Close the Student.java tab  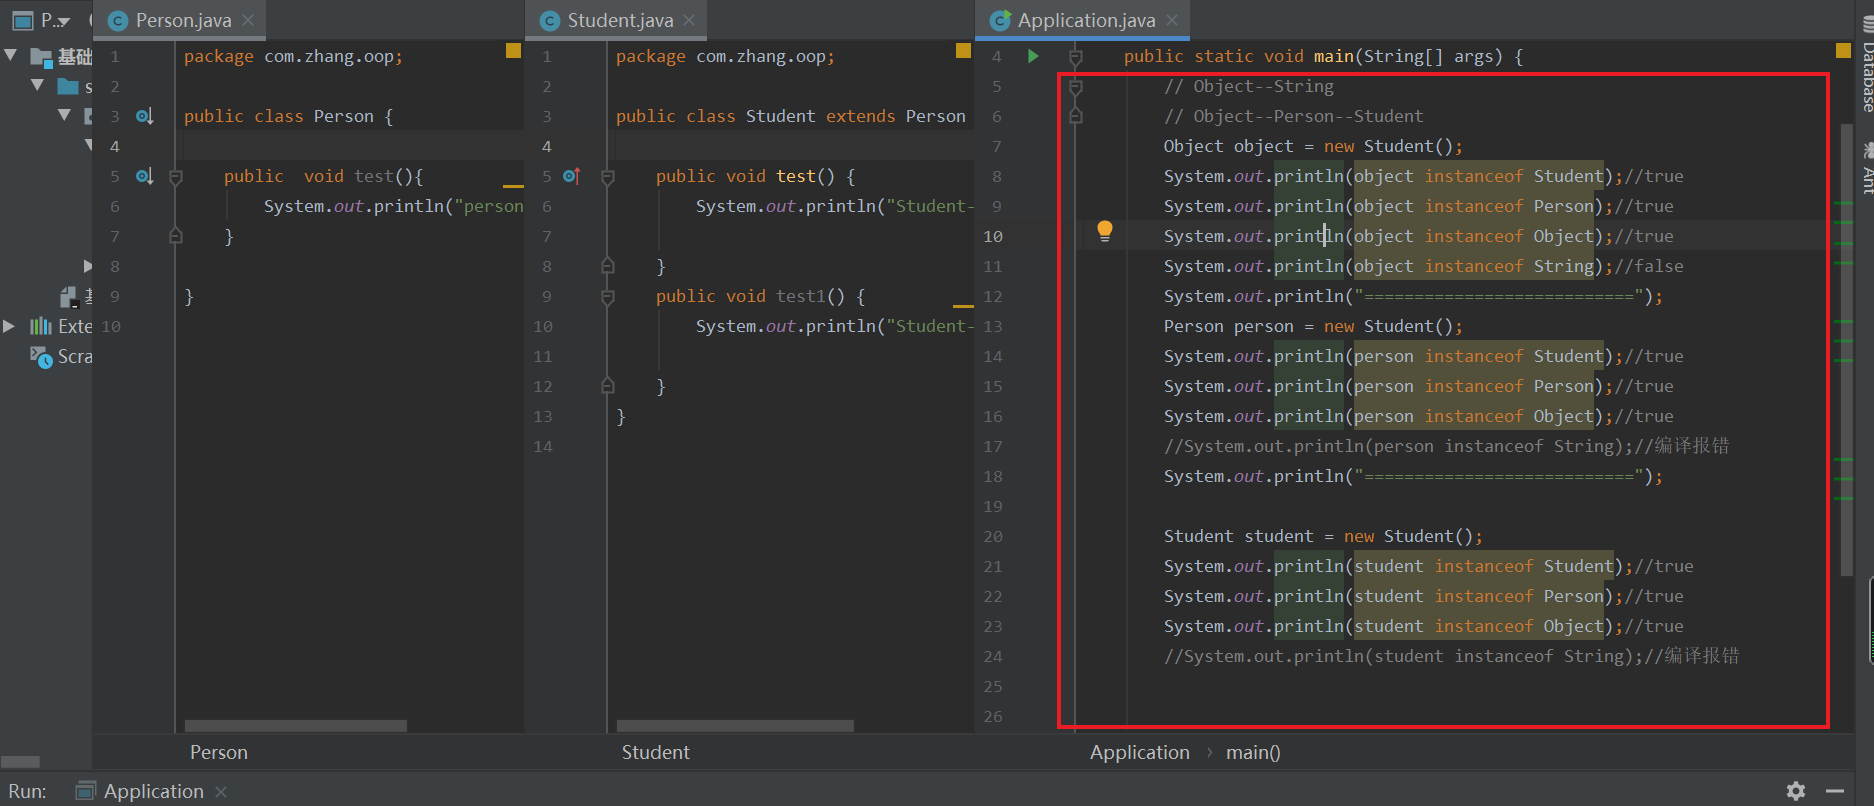pyautogui.click(x=689, y=20)
